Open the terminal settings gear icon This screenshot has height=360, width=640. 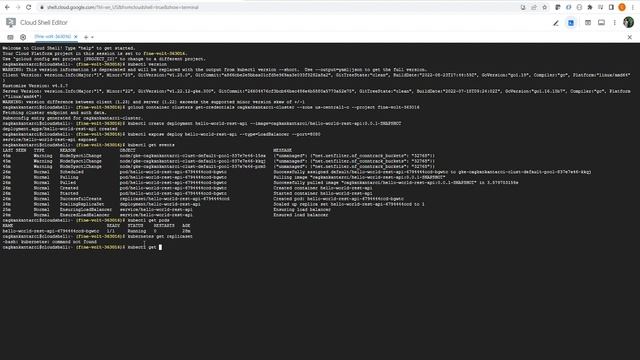click(23, 37)
